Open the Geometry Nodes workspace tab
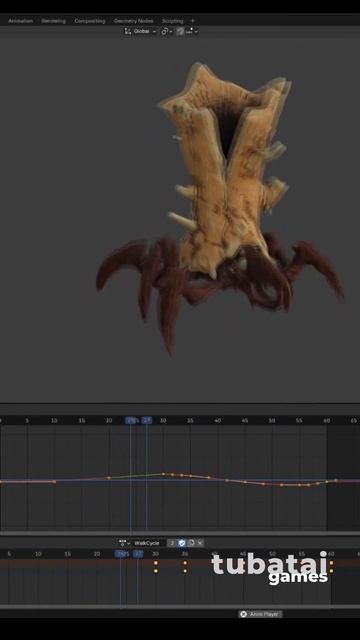 click(x=133, y=21)
